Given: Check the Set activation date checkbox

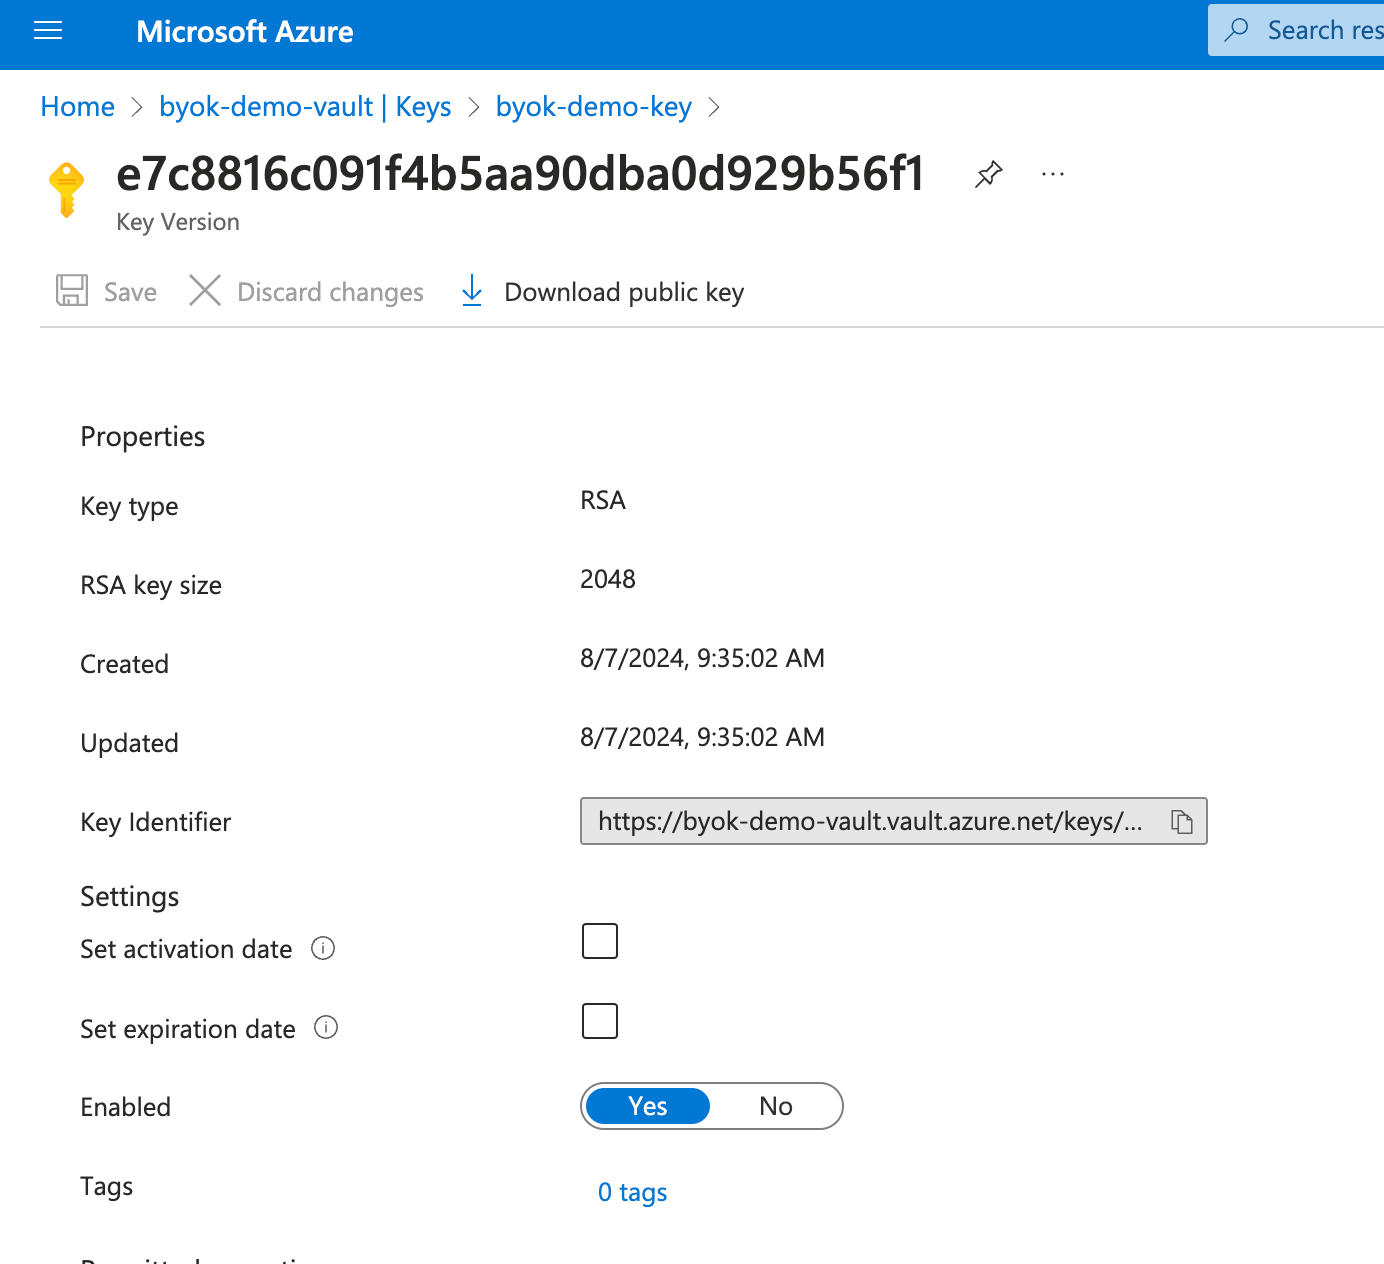Looking at the screenshot, I should pyautogui.click(x=600, y=941).
